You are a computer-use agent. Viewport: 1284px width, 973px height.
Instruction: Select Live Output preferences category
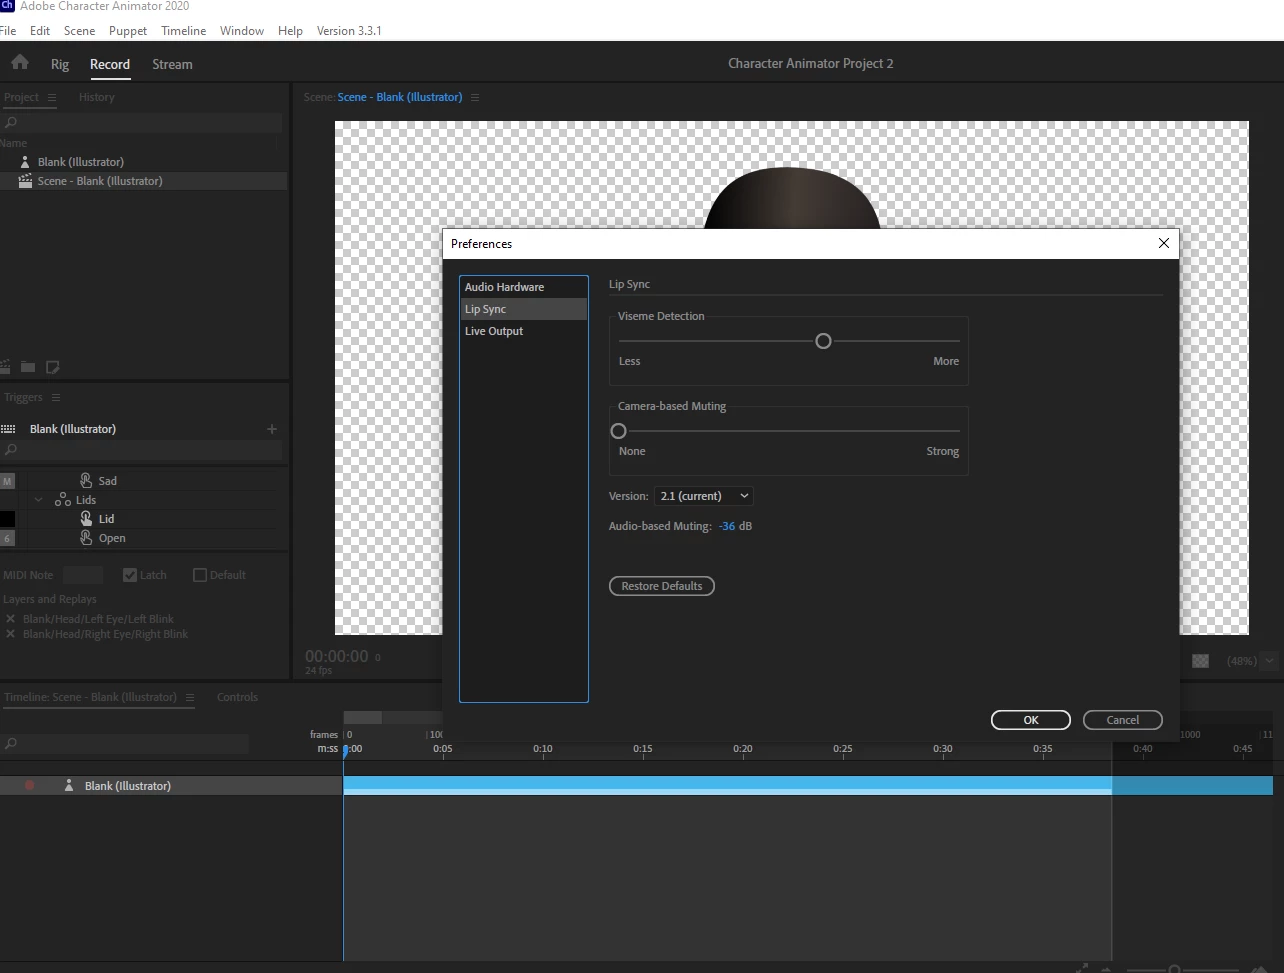click(523, 331)
